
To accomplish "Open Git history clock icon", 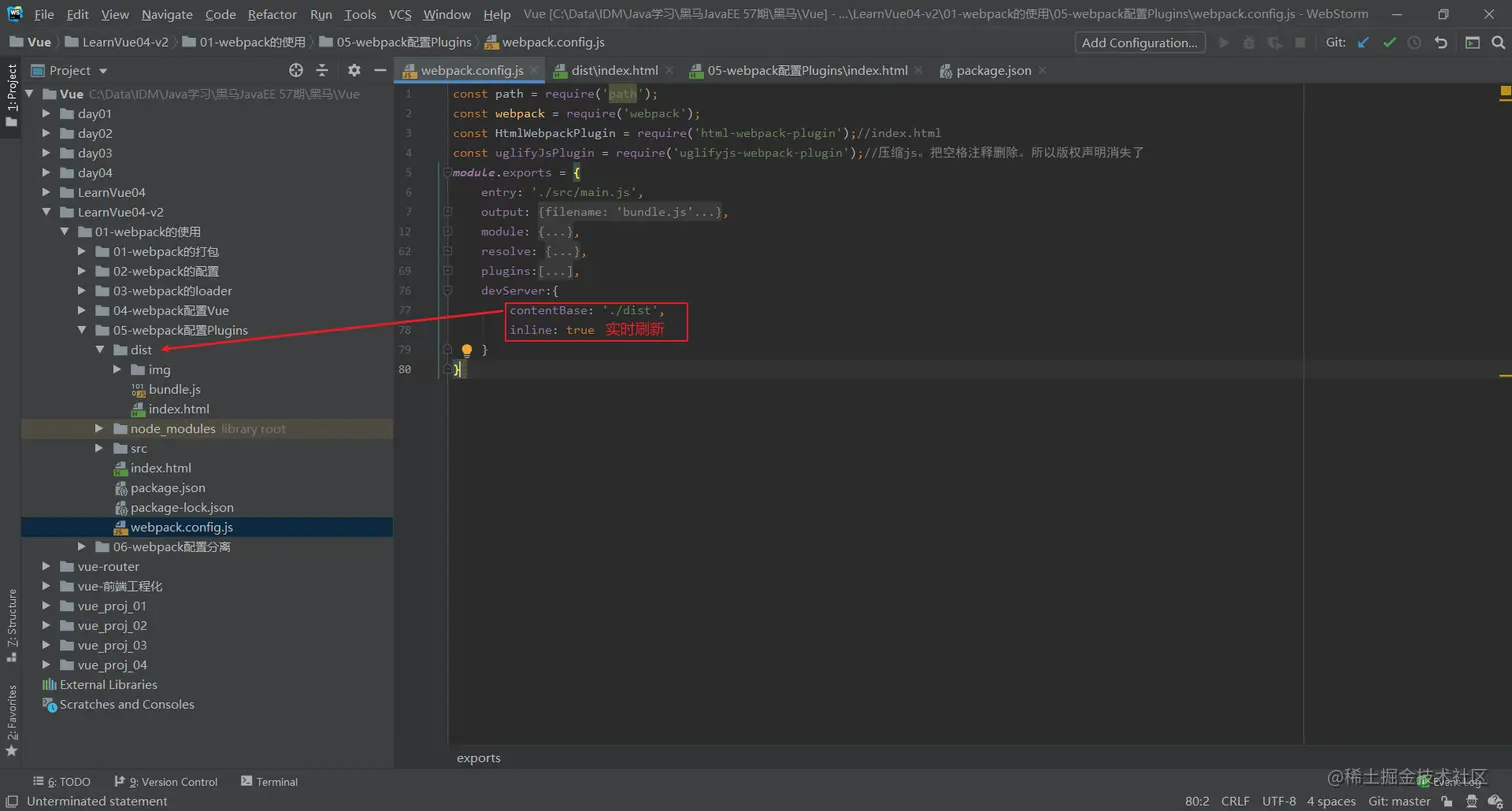I will 1414,43.
